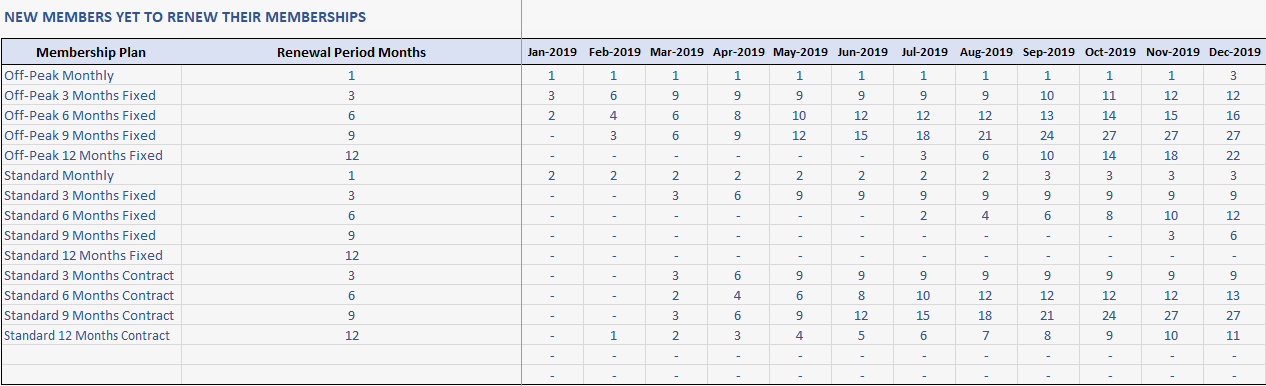This screenshot has height=386, width=1266.
Task: Click Feb-2019 value 1 for Standard 12 Months Contract
Action: click(613, 335)
